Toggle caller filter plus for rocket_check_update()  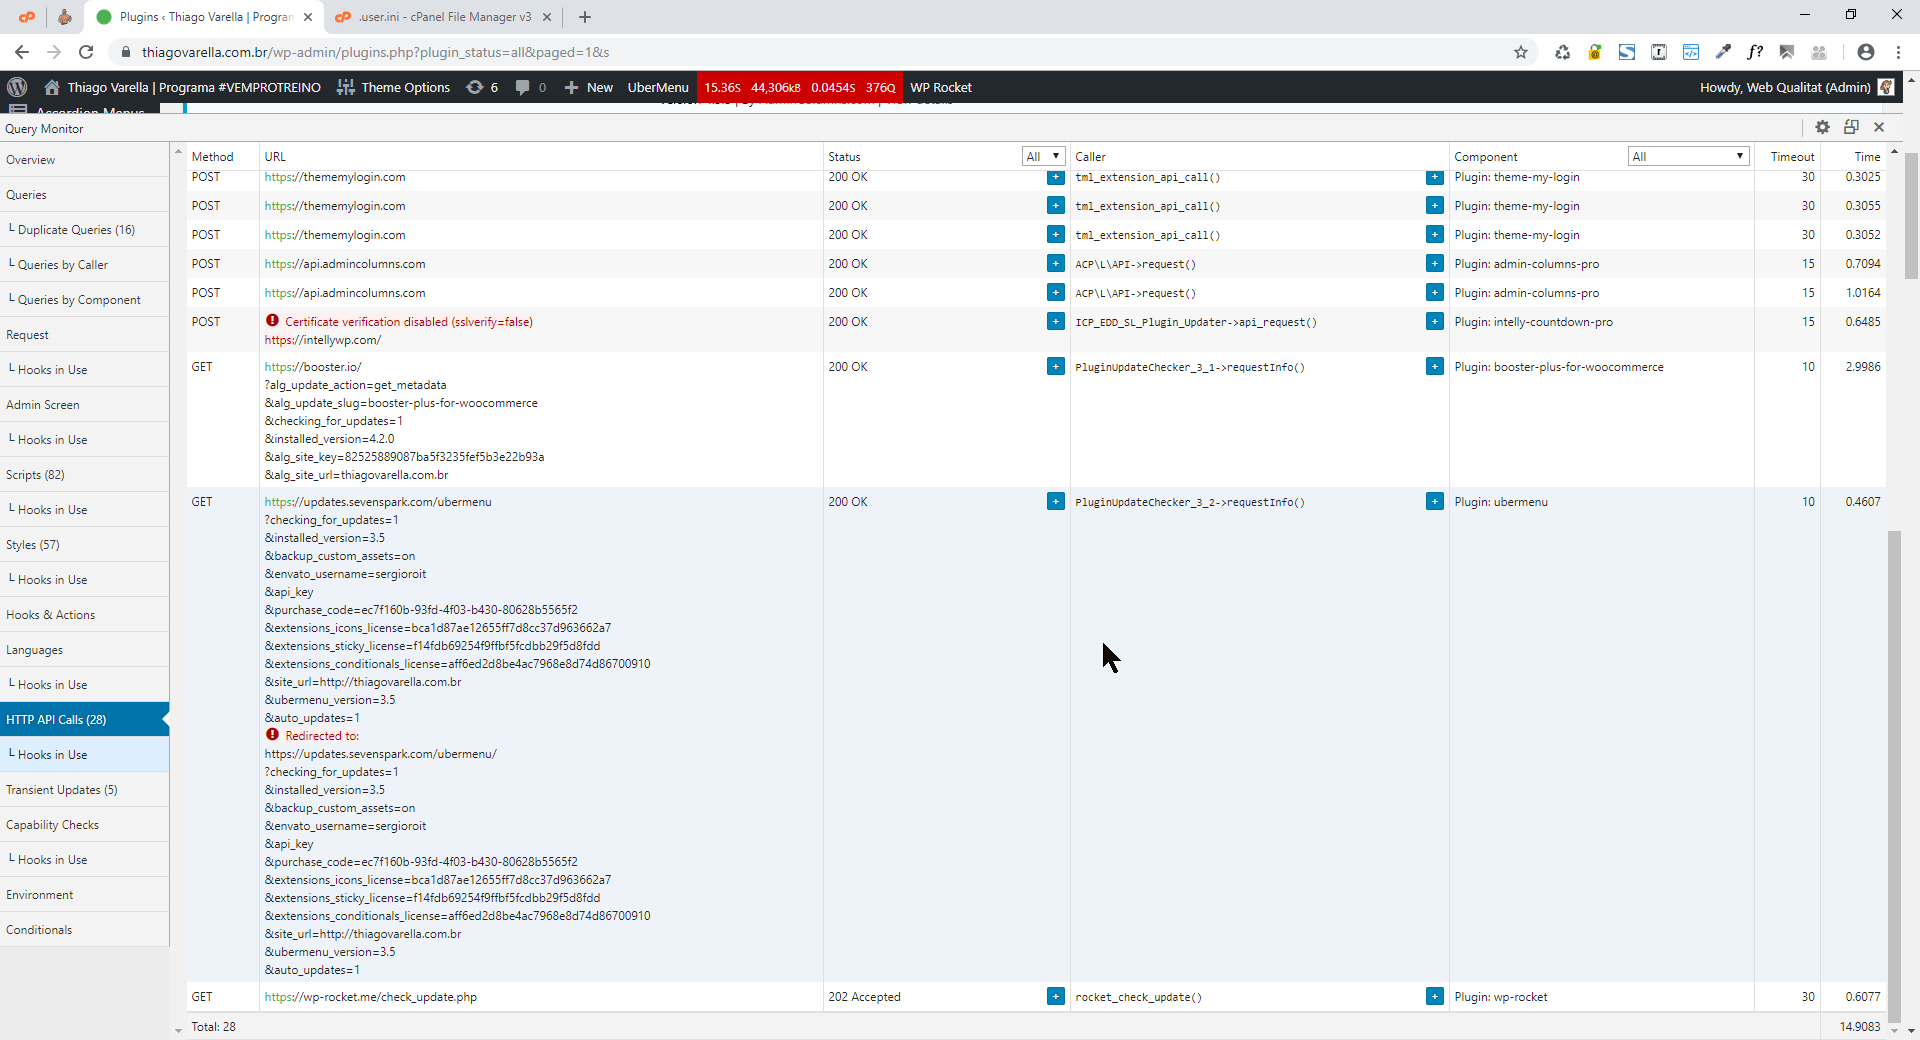[x=1434, y=997]
